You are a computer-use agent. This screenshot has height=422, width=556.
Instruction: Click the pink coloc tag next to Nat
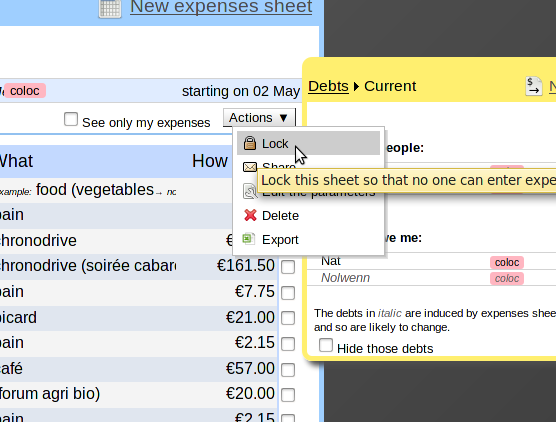(x=507, y=262)
